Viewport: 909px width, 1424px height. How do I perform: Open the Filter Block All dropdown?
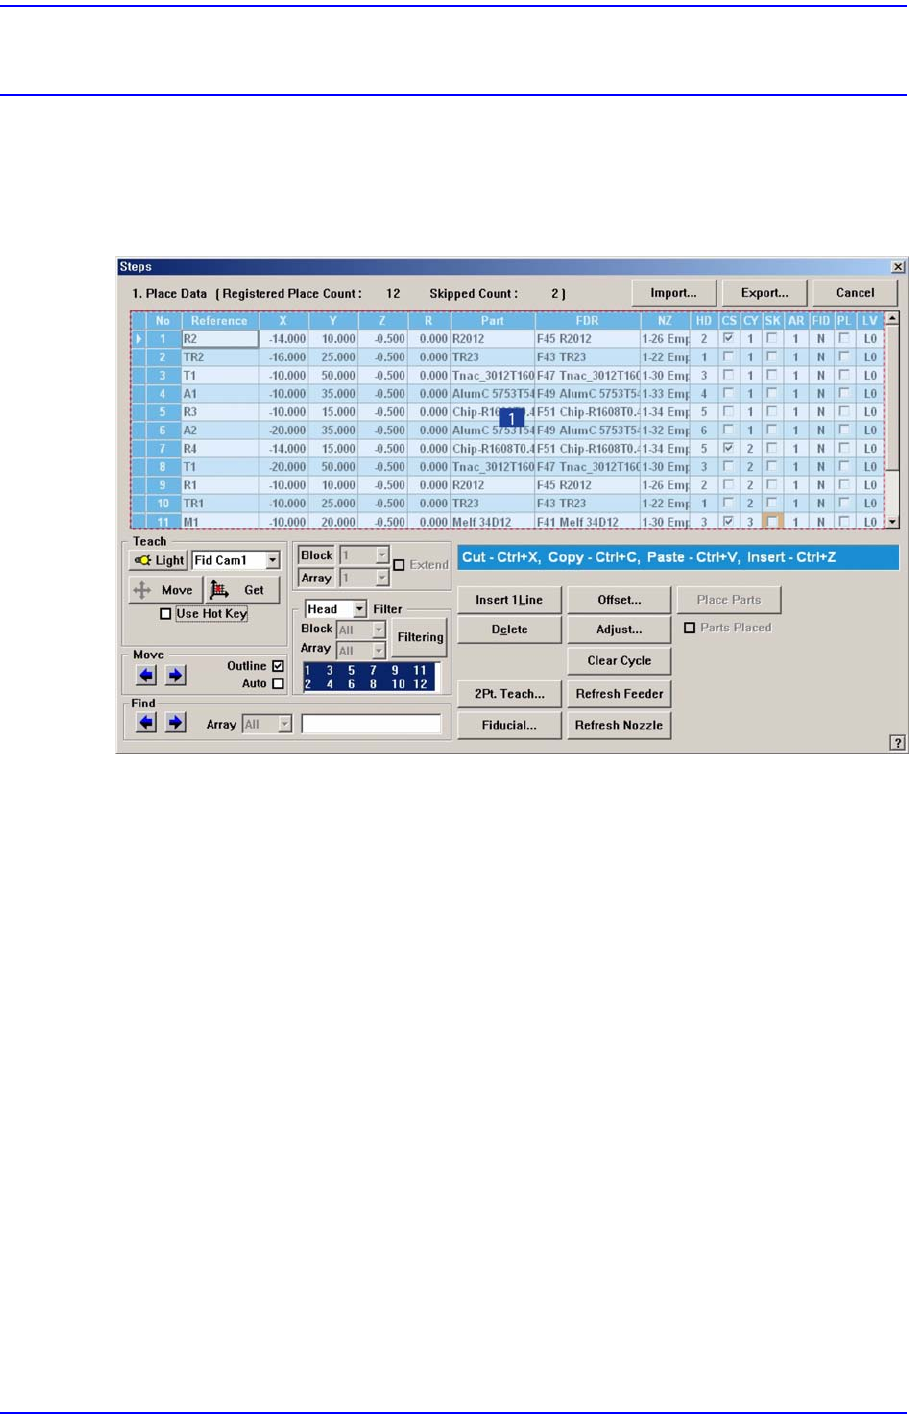coord(379,630)
